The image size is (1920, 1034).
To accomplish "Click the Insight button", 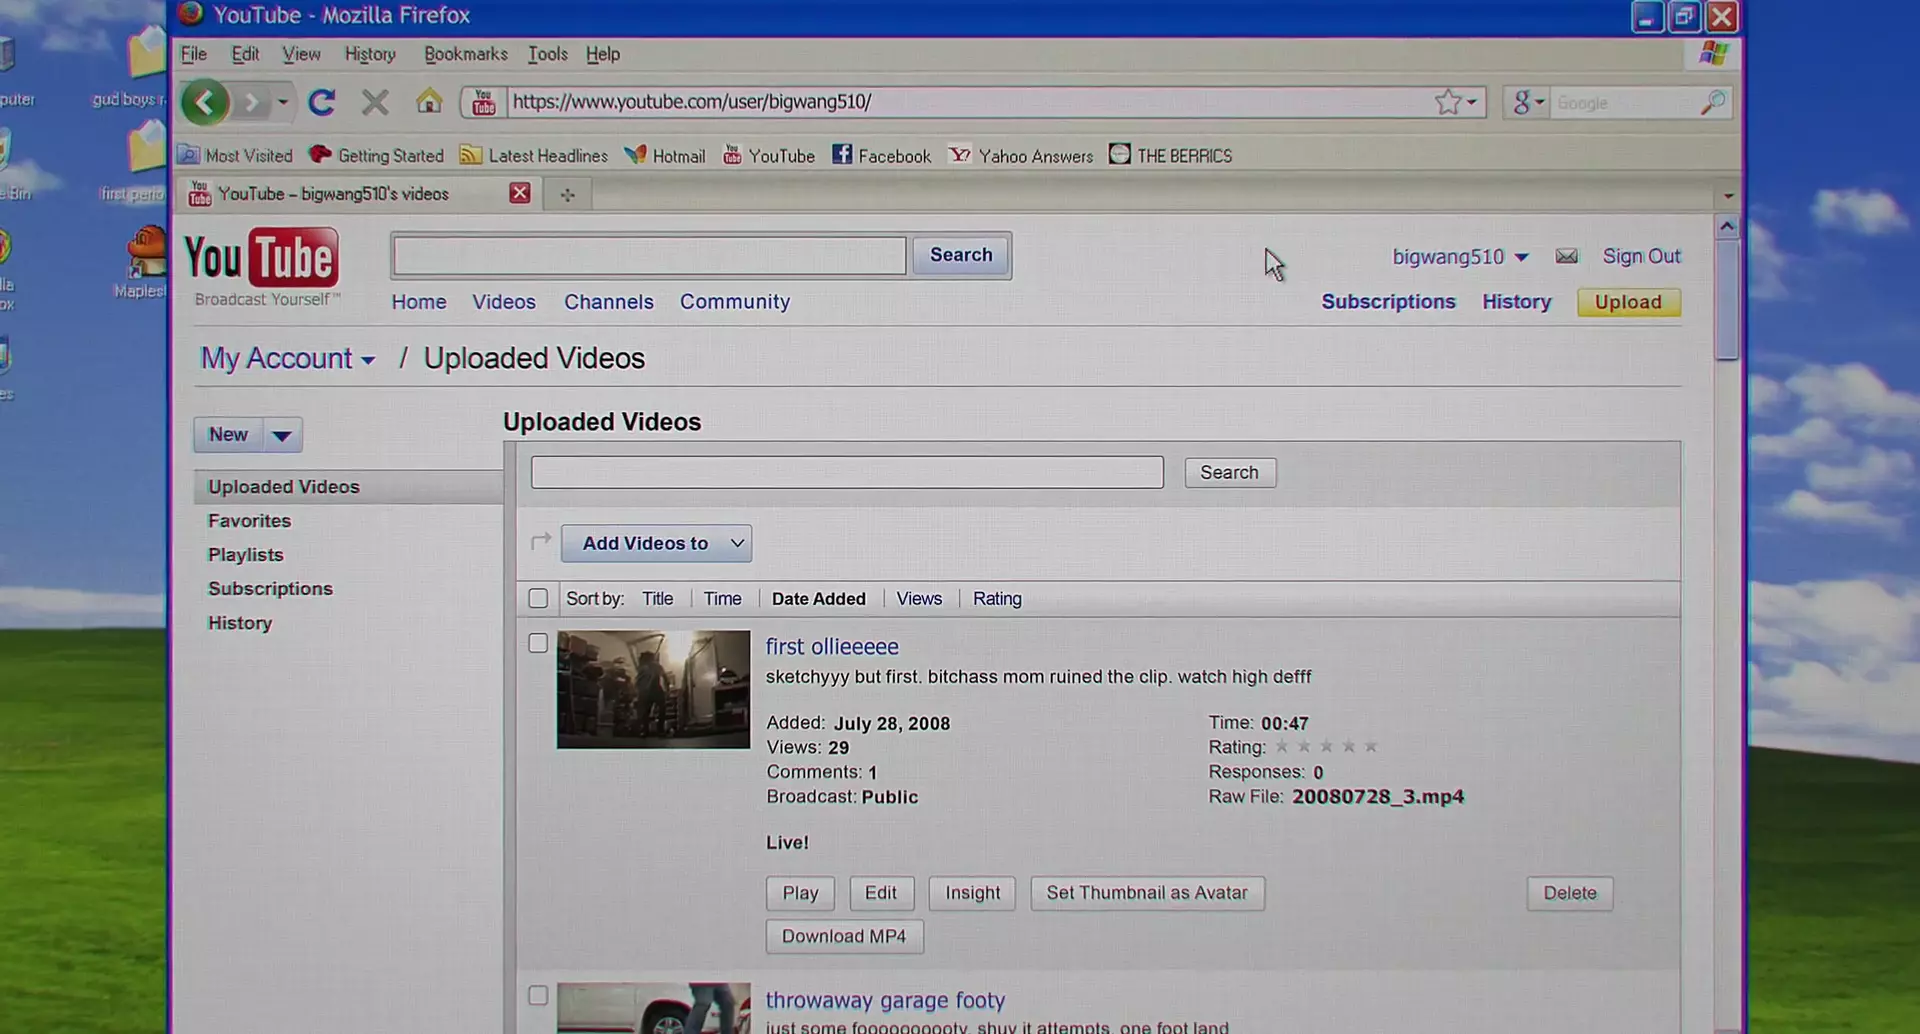I will point(972,893).
